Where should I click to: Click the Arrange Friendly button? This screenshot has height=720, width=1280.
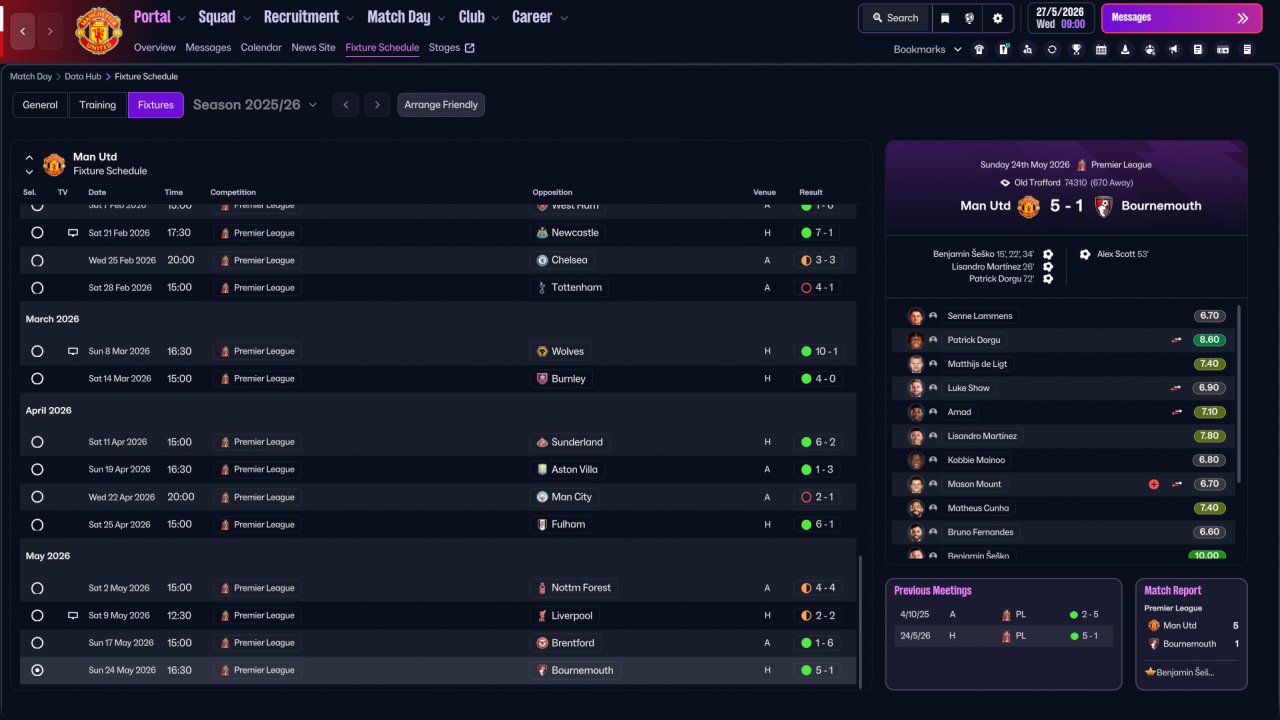pyautogui.click(x=441, y=105)
